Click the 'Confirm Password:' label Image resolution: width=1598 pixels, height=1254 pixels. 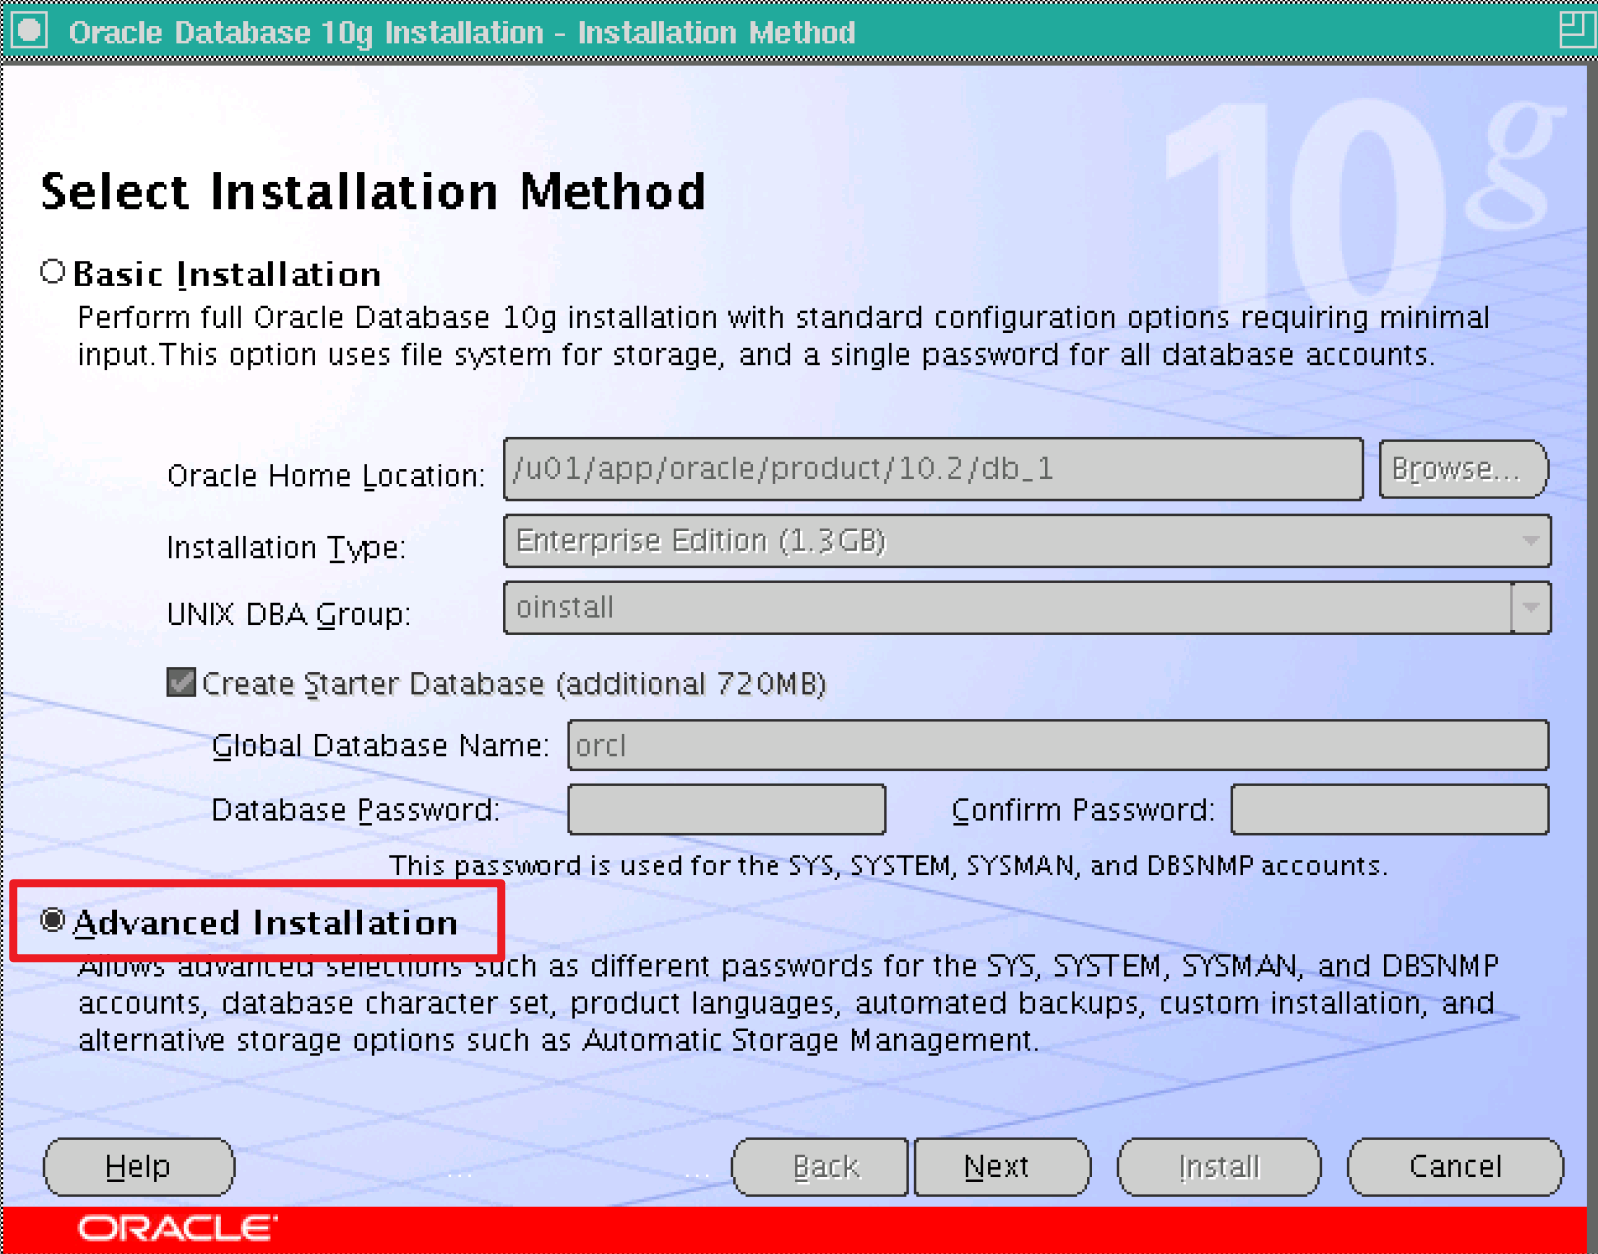pos(1083,810)
